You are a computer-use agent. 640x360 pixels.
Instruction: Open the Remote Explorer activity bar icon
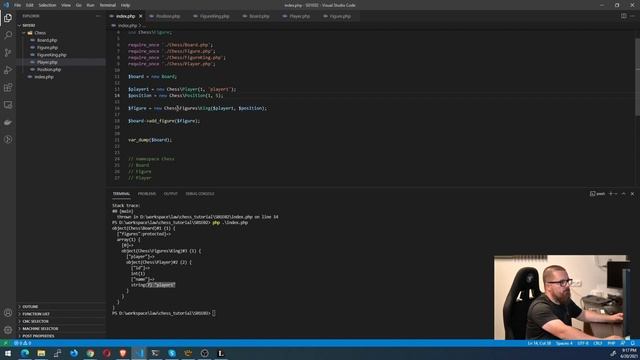tap(8, 105)
